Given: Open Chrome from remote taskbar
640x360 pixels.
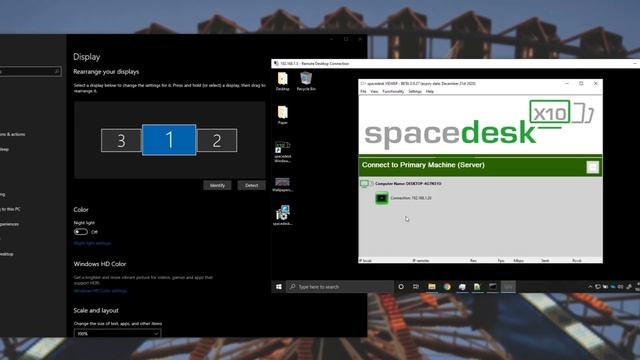Looking at the screenshot, I should 447,287.
